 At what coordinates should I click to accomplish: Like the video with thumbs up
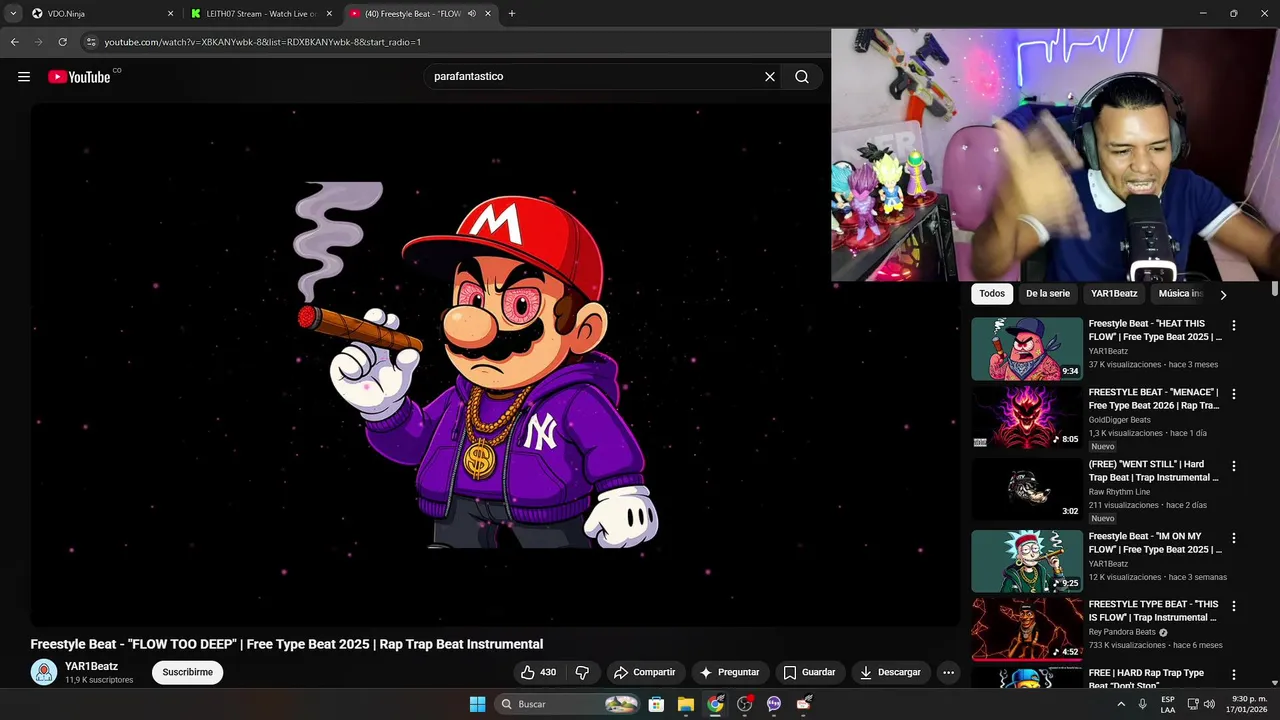click(537, 672)
